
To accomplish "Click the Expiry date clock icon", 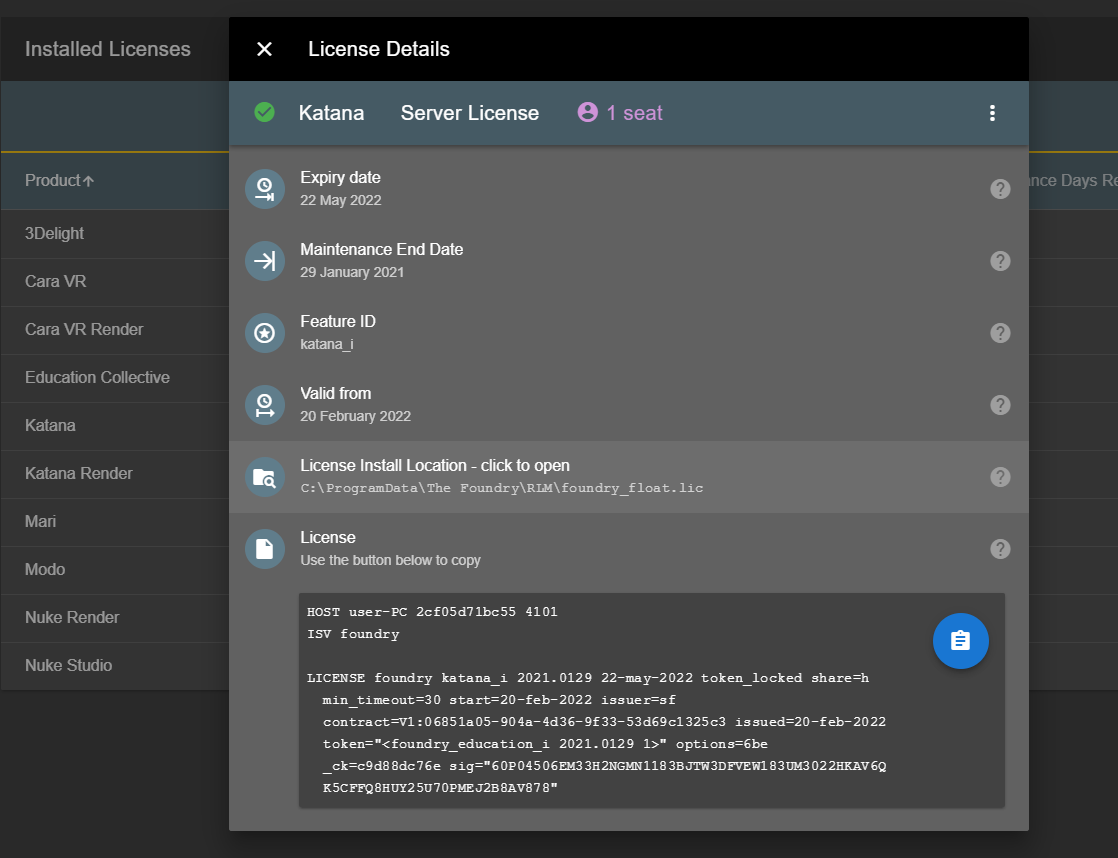I will pyautogui.click(x=265, y=189).
